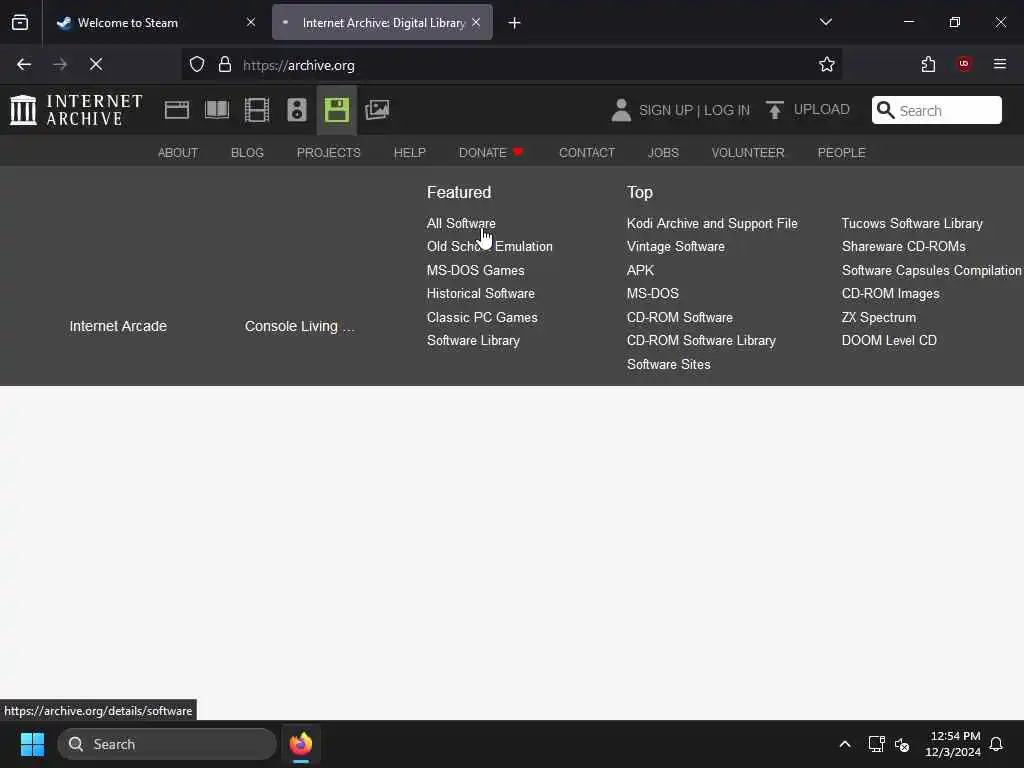Go back using browser back arrow
This screenshot has width=1024, height=768.
pyautogui.click(x=24, y=64)
